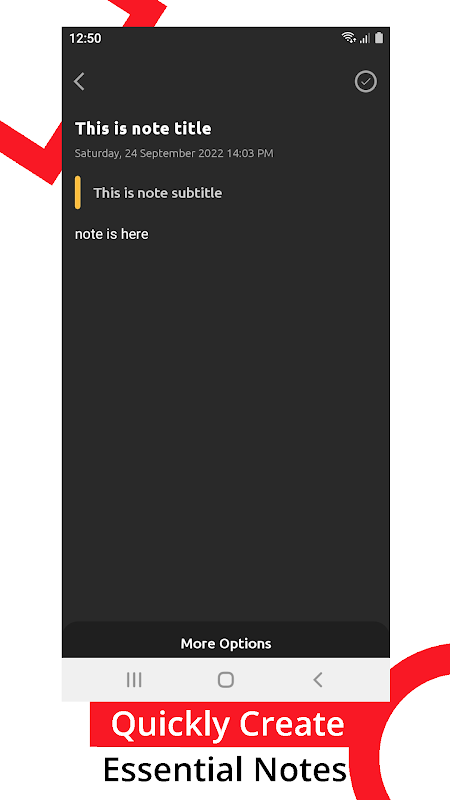
Task: Tap the cellular signal strength icon
Action: pos(364,38)
